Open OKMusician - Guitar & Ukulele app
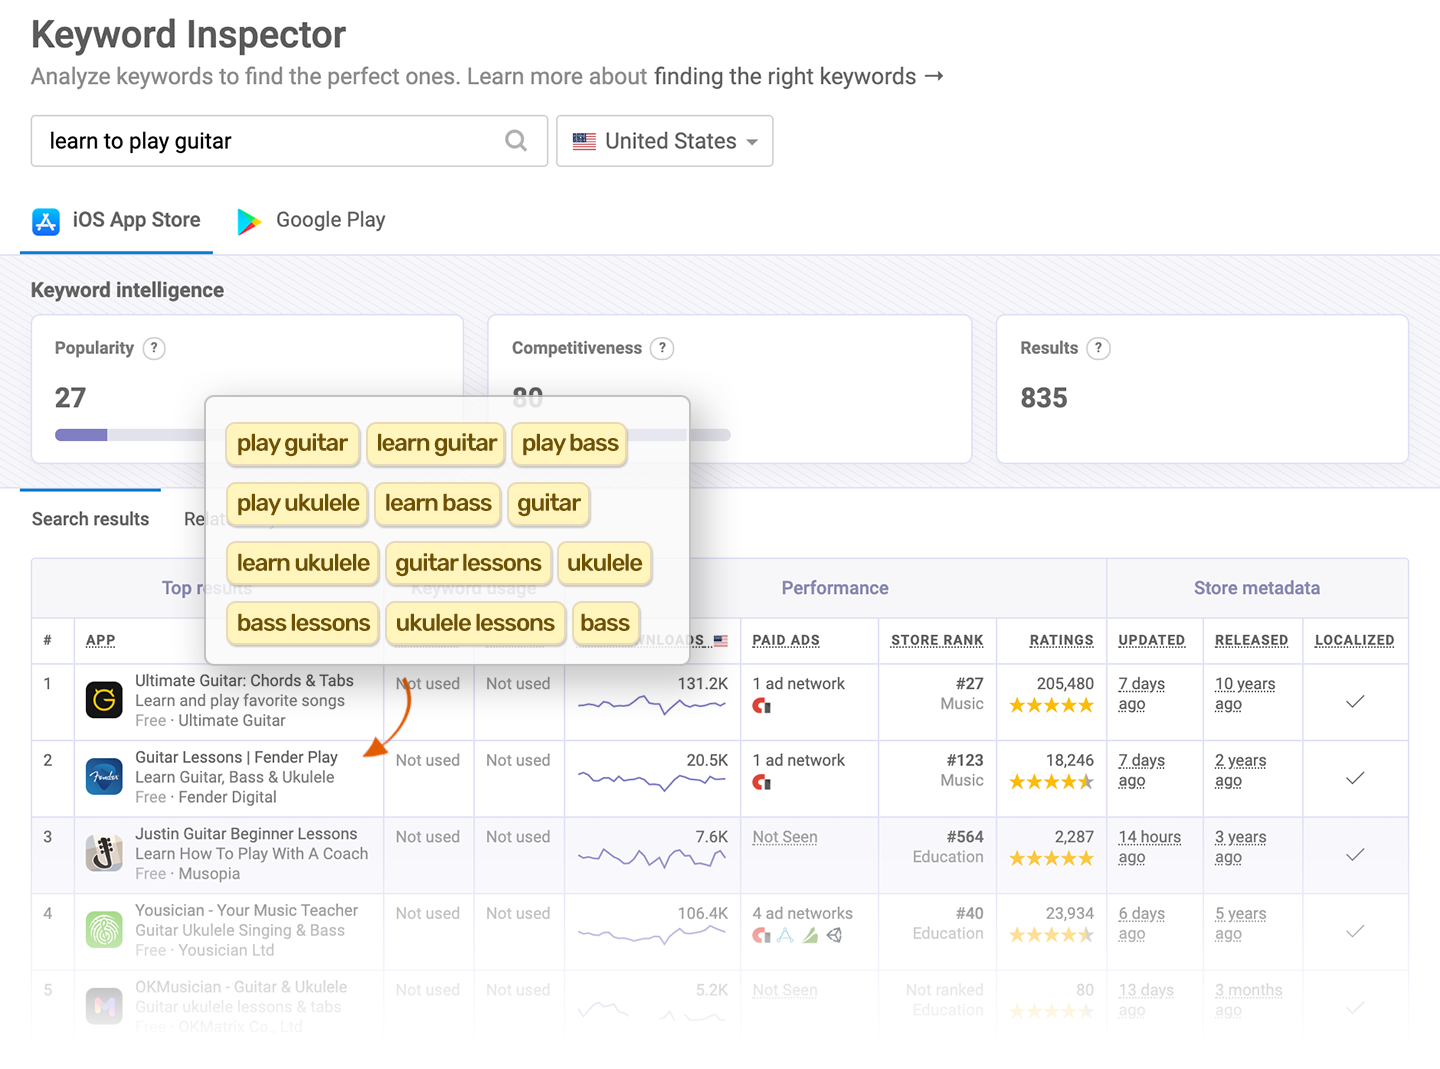 [241, 987]
